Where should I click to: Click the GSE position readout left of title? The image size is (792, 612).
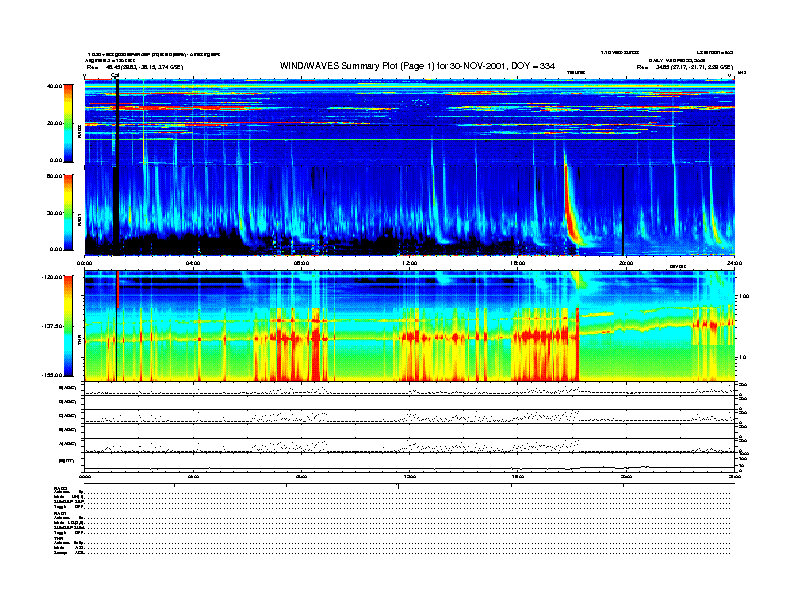click(x=135, y=67)
